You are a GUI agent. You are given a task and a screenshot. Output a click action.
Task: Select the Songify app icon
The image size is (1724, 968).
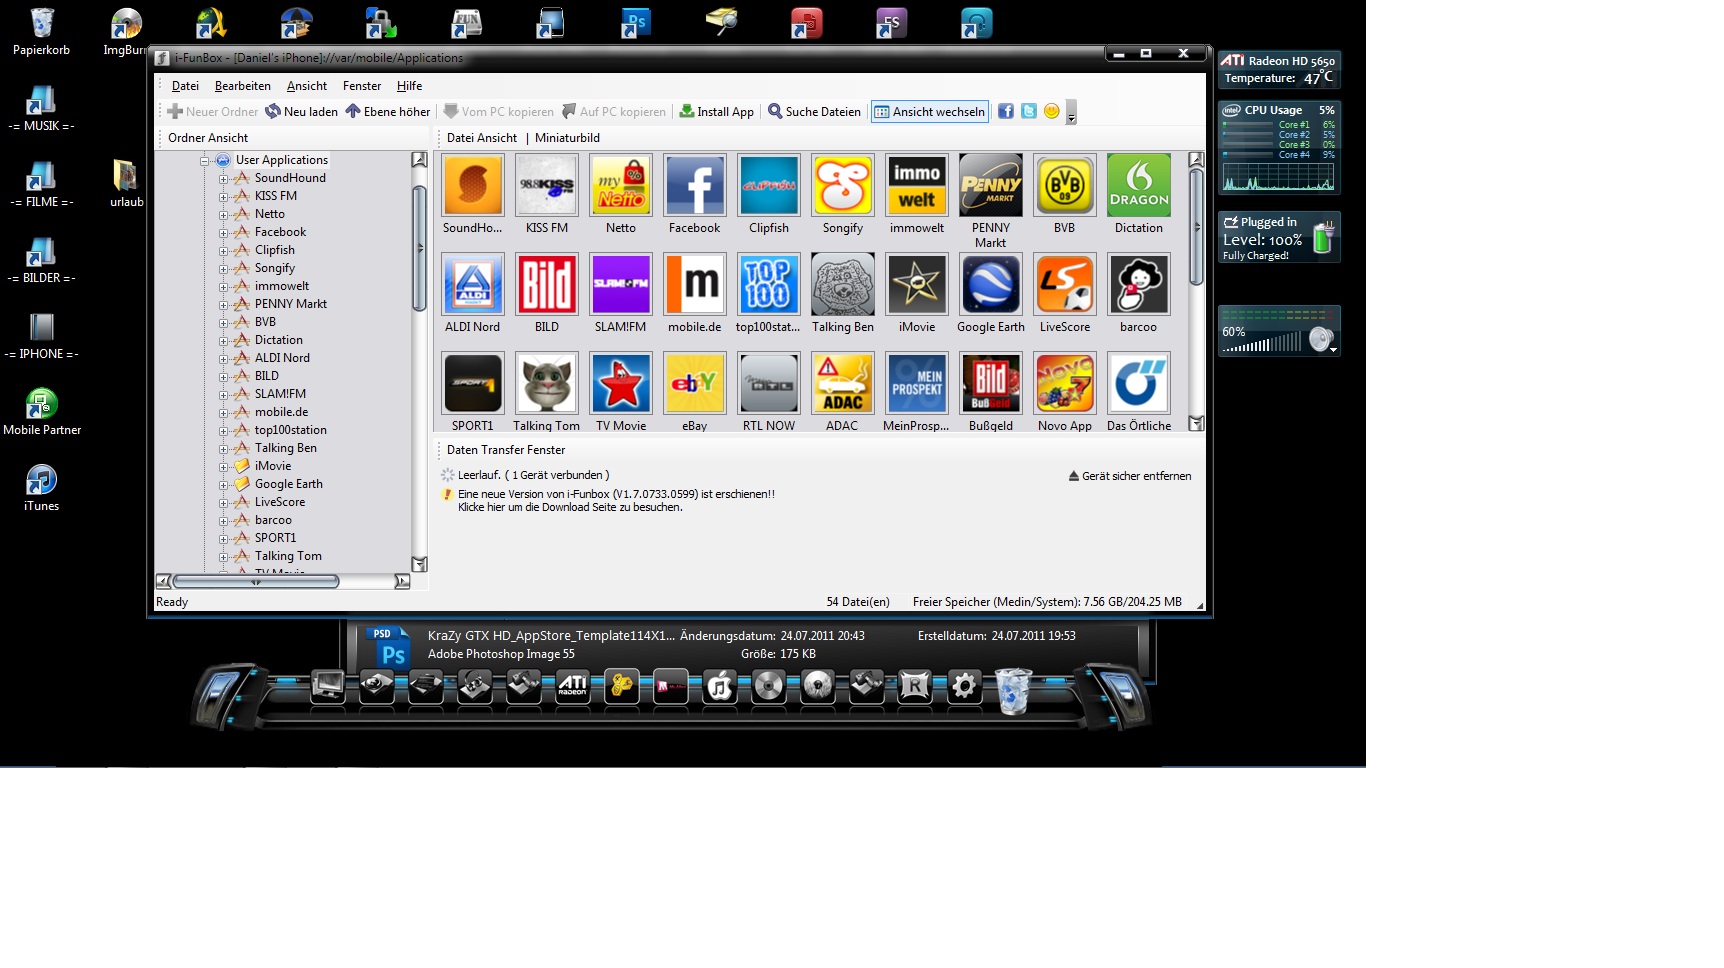[843, 185]
